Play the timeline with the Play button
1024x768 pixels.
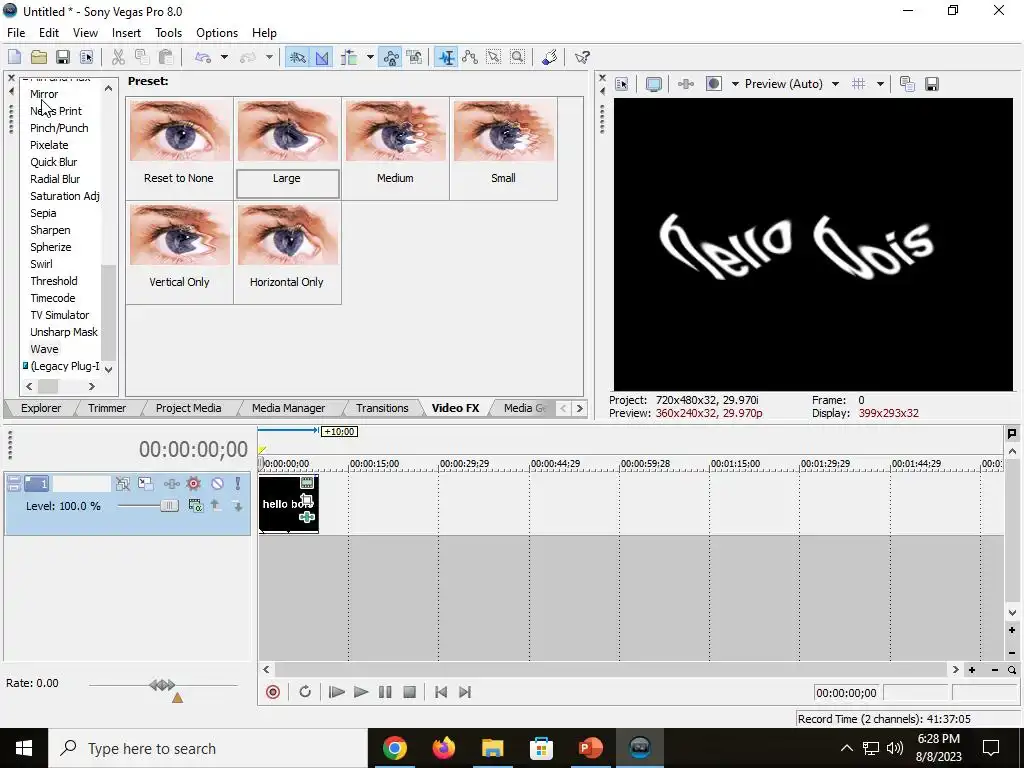point(360,692)
